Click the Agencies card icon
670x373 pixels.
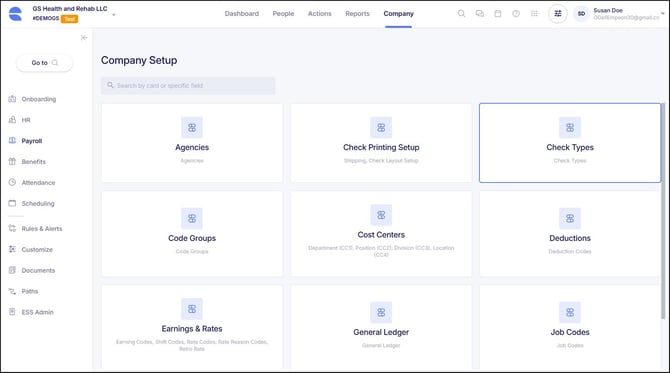pyautogui.click(x=192, y=127)
